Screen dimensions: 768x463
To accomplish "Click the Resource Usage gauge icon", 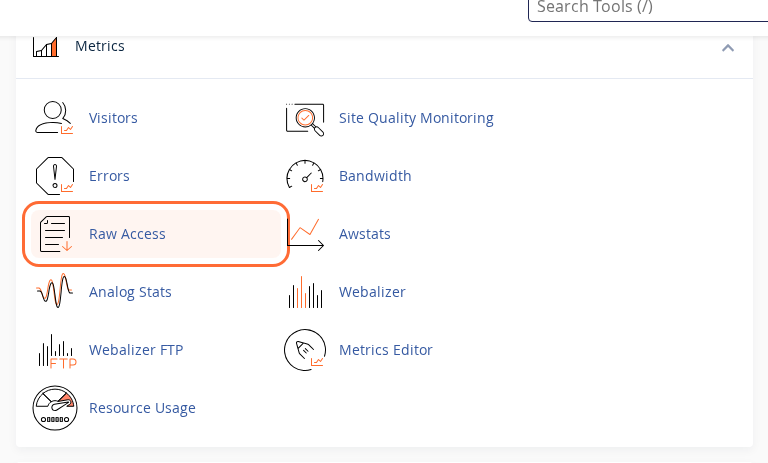I will pos(54,408).
